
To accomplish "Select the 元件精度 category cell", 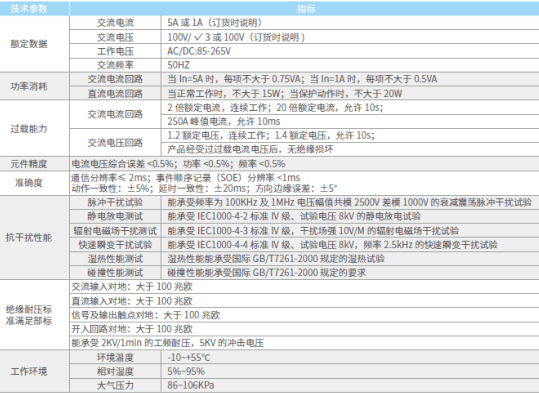I will (x=34, y=164).
